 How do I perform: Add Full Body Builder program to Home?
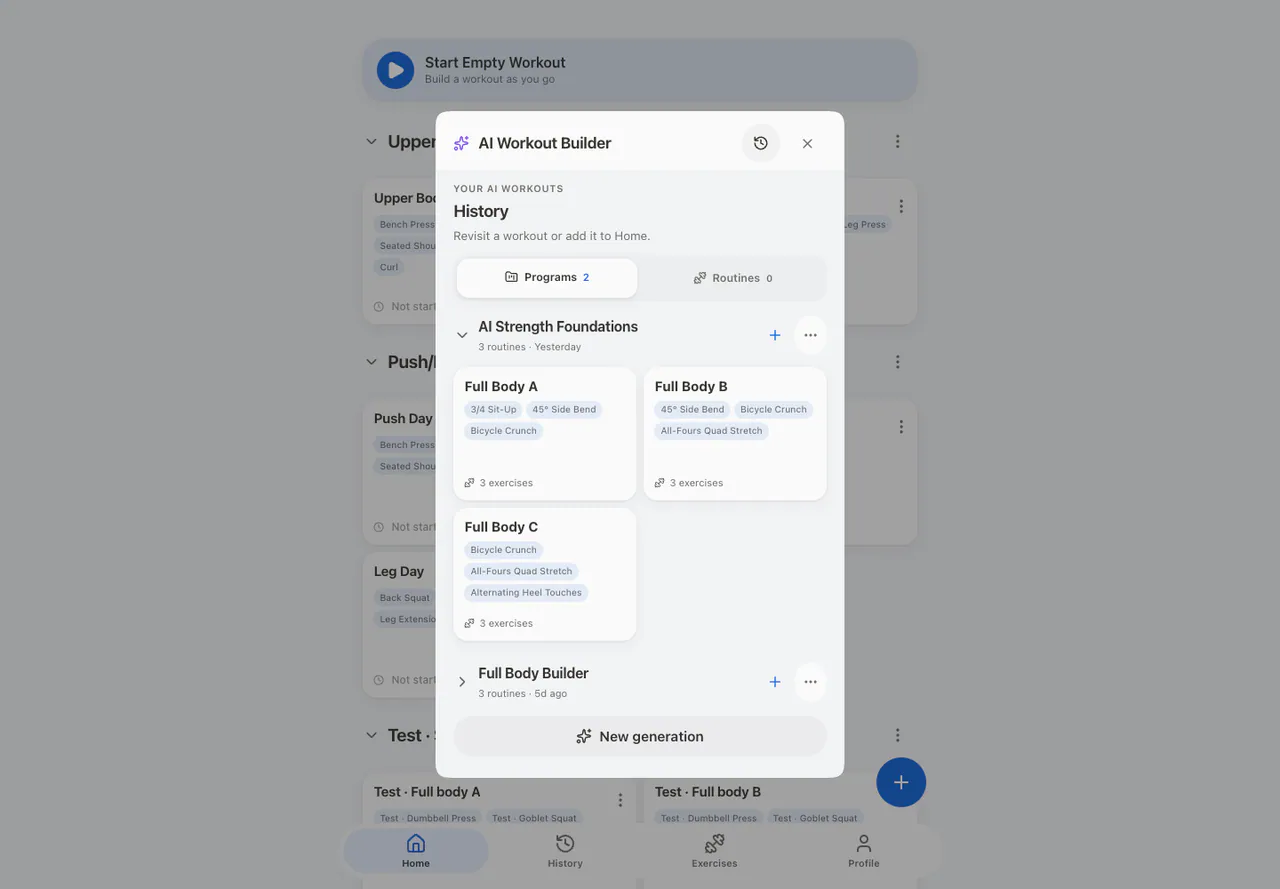(774, 682)
